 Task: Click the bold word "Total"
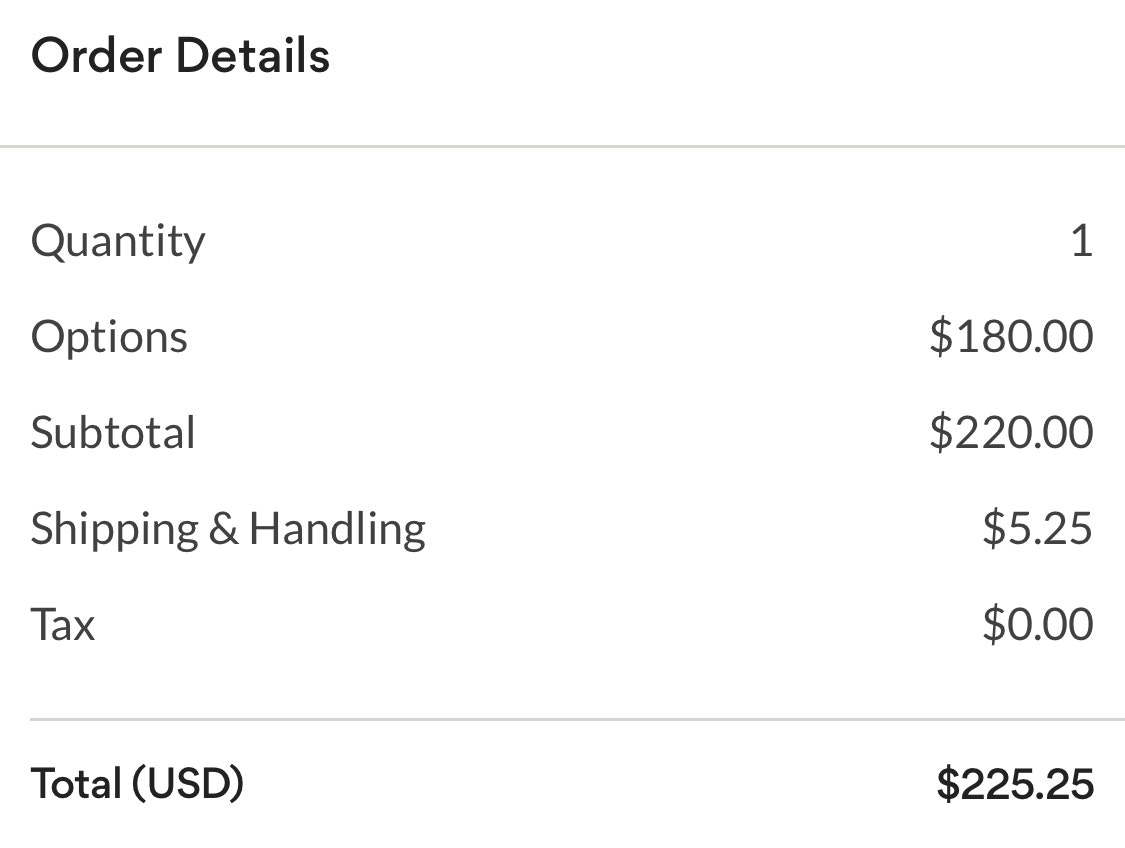(x=75, y=783)
